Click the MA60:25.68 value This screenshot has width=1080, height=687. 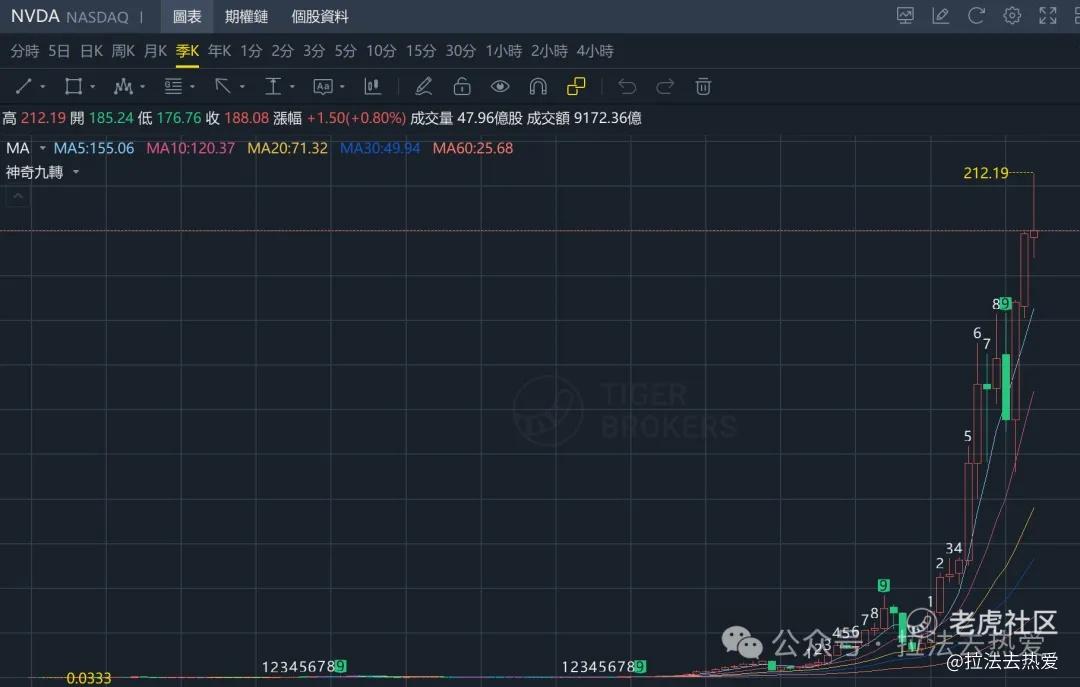point(472,148)
